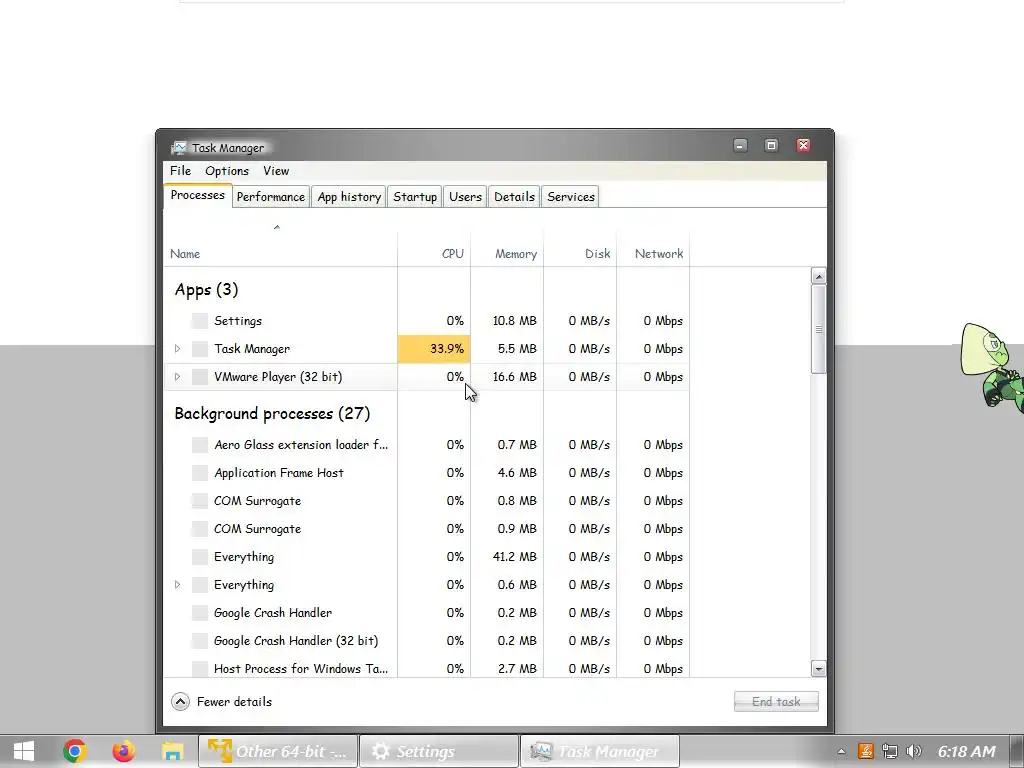Click the Aero Glass extension loader icon
1024x768 pixels.
click(x=200, y=445)
